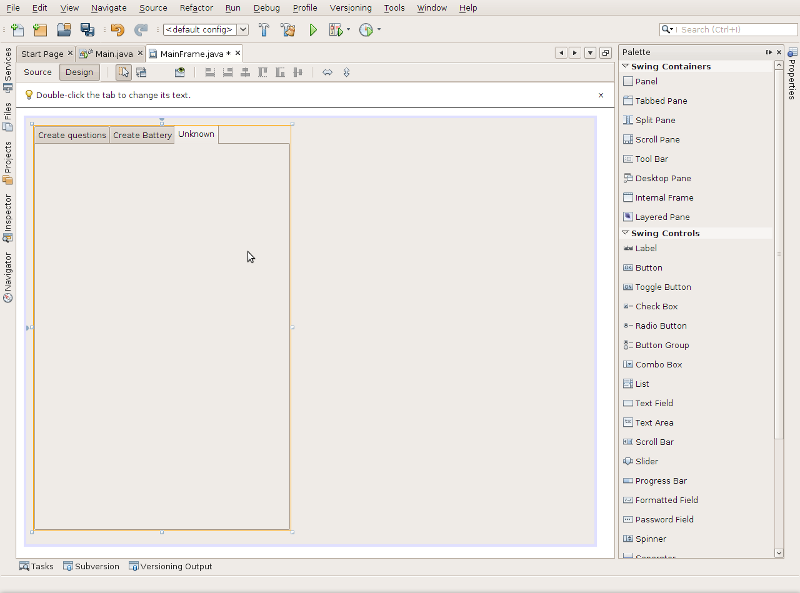Collapse the Swing Containers section
This screenshot has width=800, height=593.
(625, 66)
